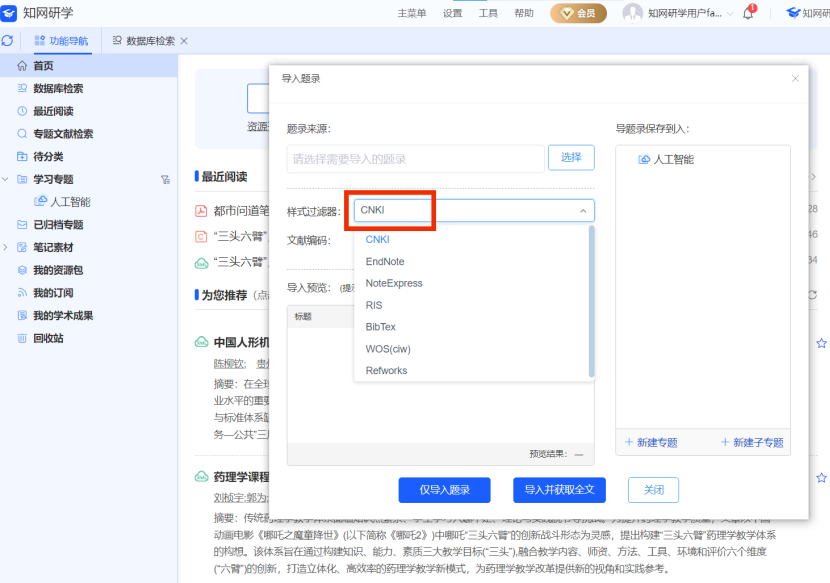Viewport: 830px width, 583px height.
Task: Click the 选择 button
Action: point(570,158)
